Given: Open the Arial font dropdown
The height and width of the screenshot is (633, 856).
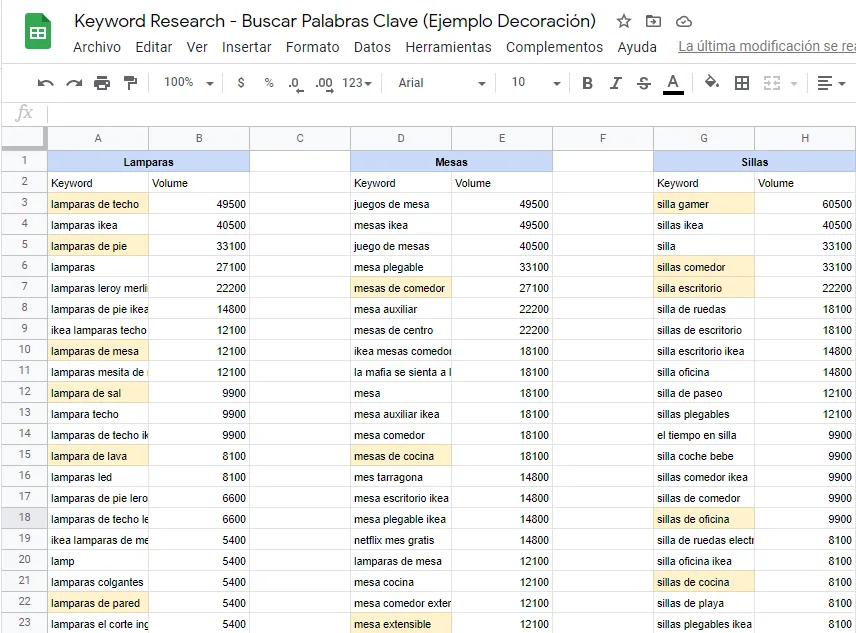Looking at the screenshot, I should 441,83.
